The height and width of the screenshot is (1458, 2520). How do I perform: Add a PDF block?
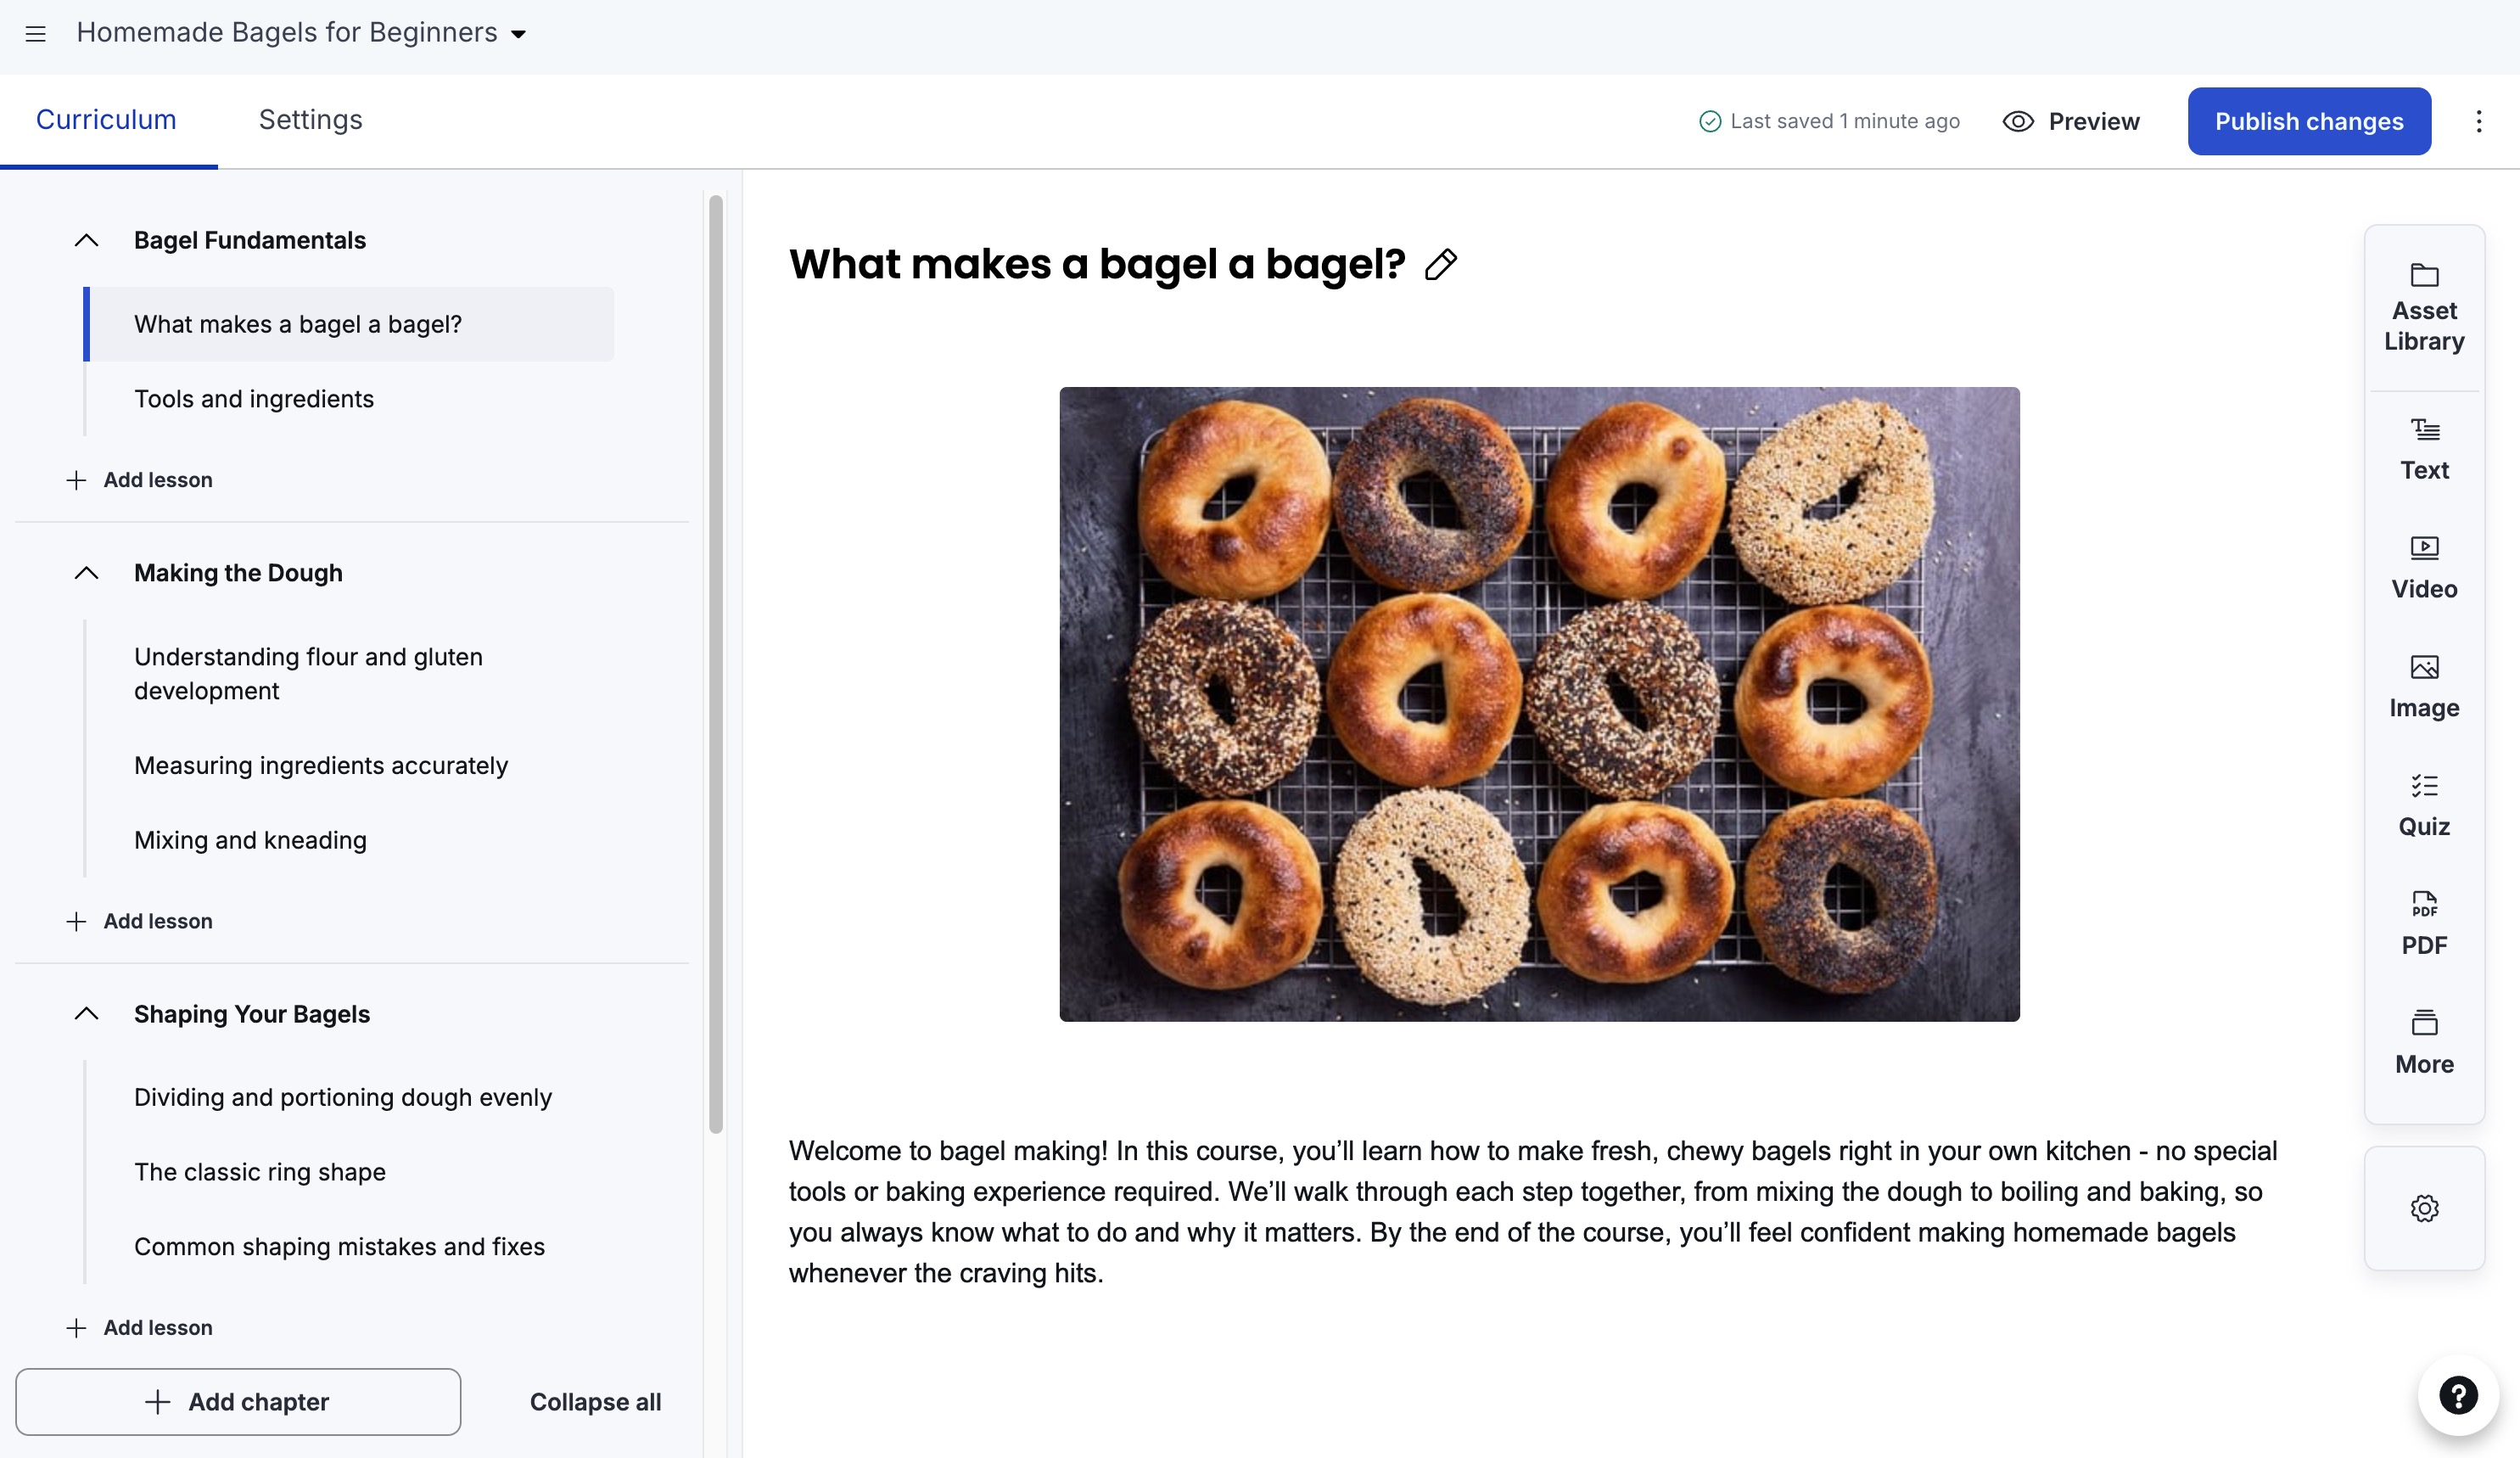(x=2424, y=925)
